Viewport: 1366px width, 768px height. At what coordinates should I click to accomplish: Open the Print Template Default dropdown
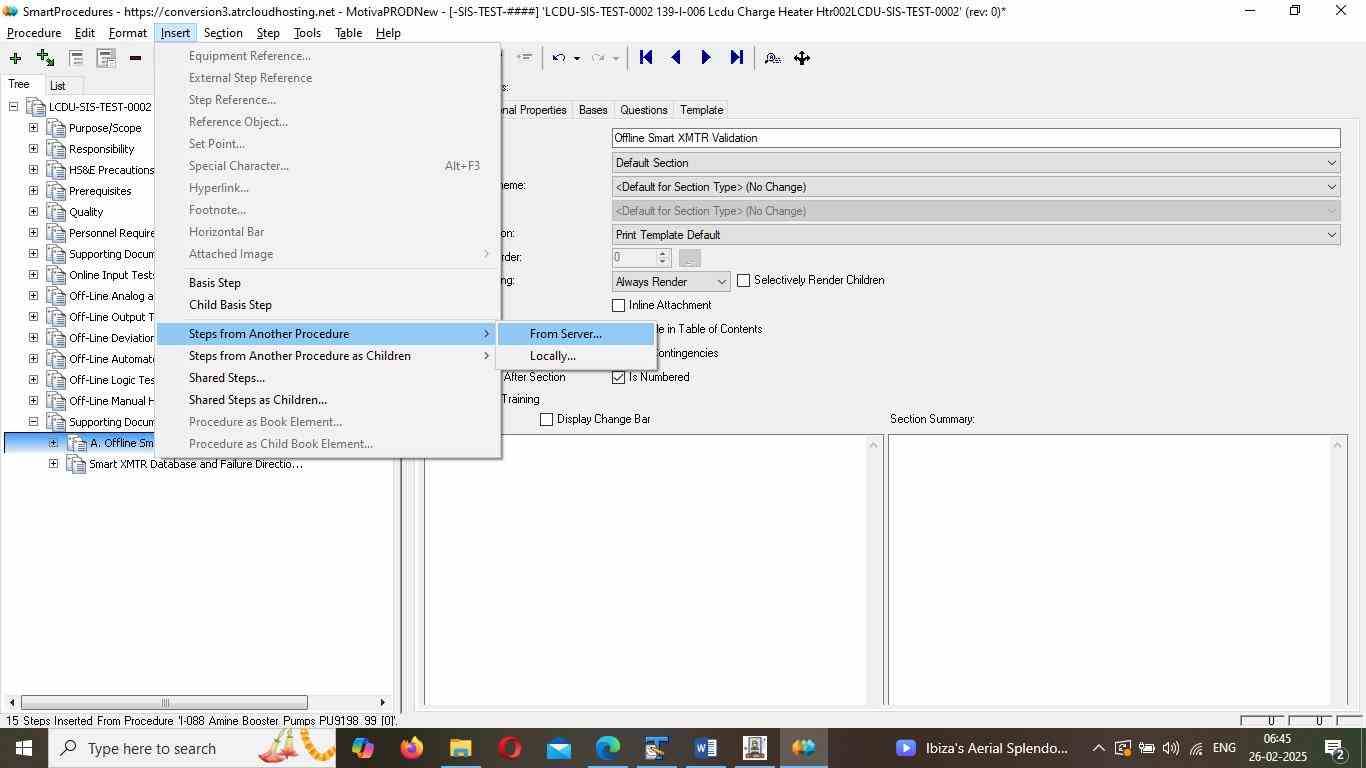point(976,235)
